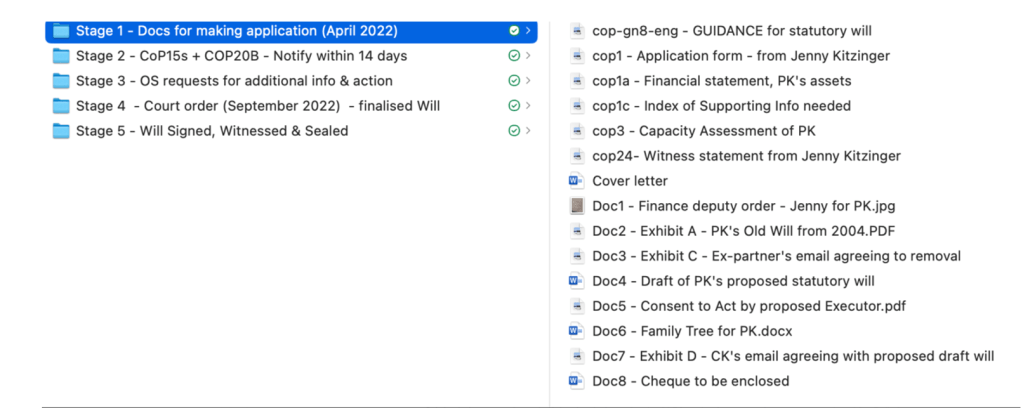Expand Stage 3 folder with the chevron
Image resolution: width=1023 pixels, height=420 pixels.
[528, 81]
